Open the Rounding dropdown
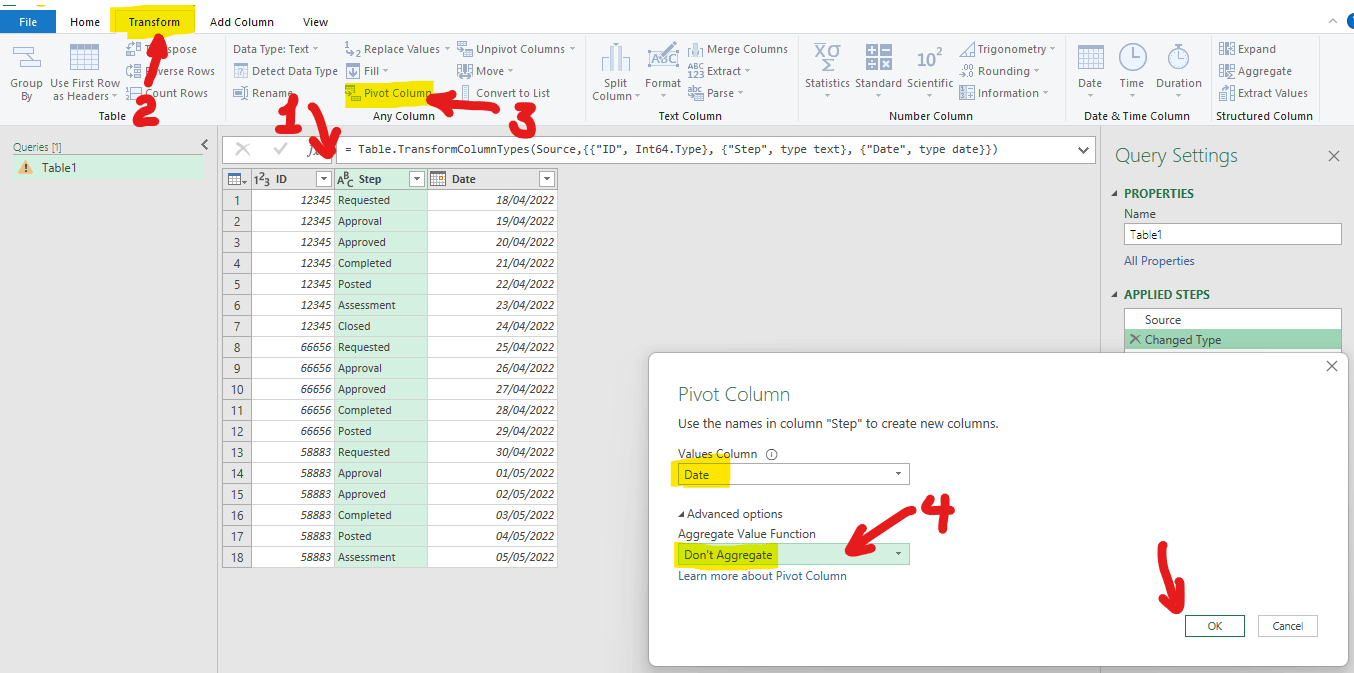This screenshot has width=1354, height=673. (1000, 71)
